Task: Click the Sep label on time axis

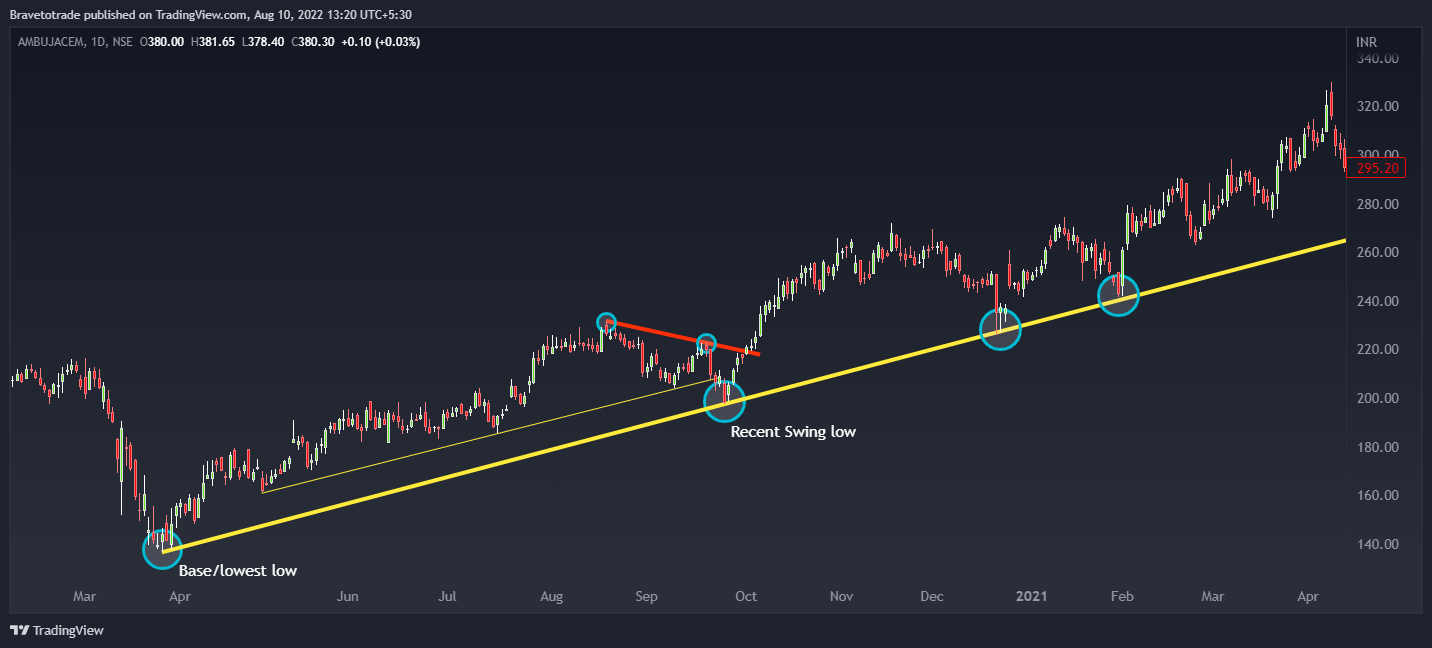Action: click(647, 597)
